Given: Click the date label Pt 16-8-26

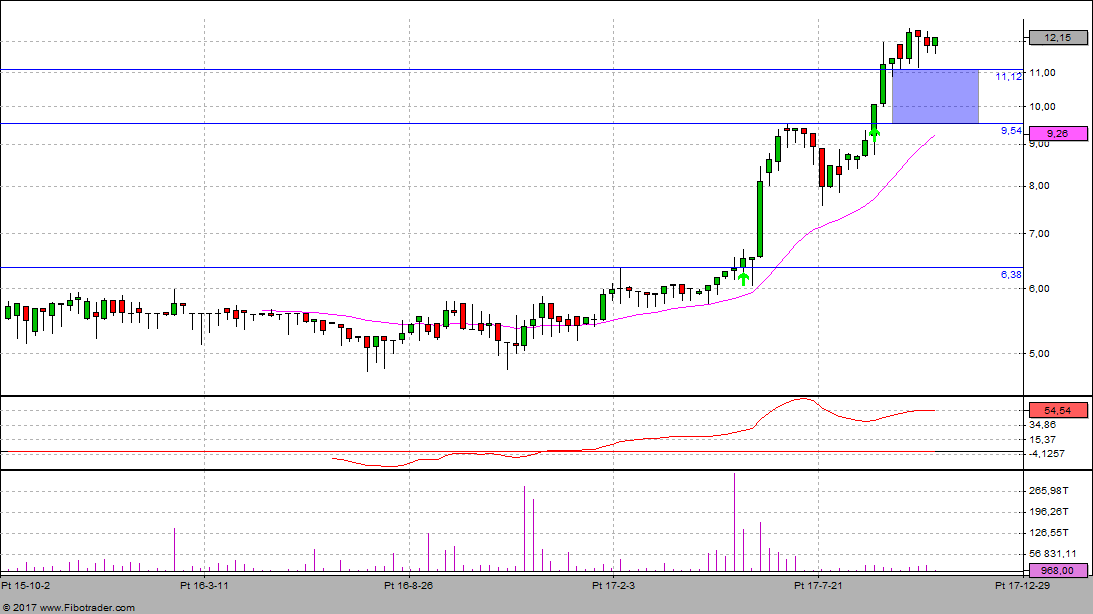Looking at the screenshot, I should tap(408, 585).
